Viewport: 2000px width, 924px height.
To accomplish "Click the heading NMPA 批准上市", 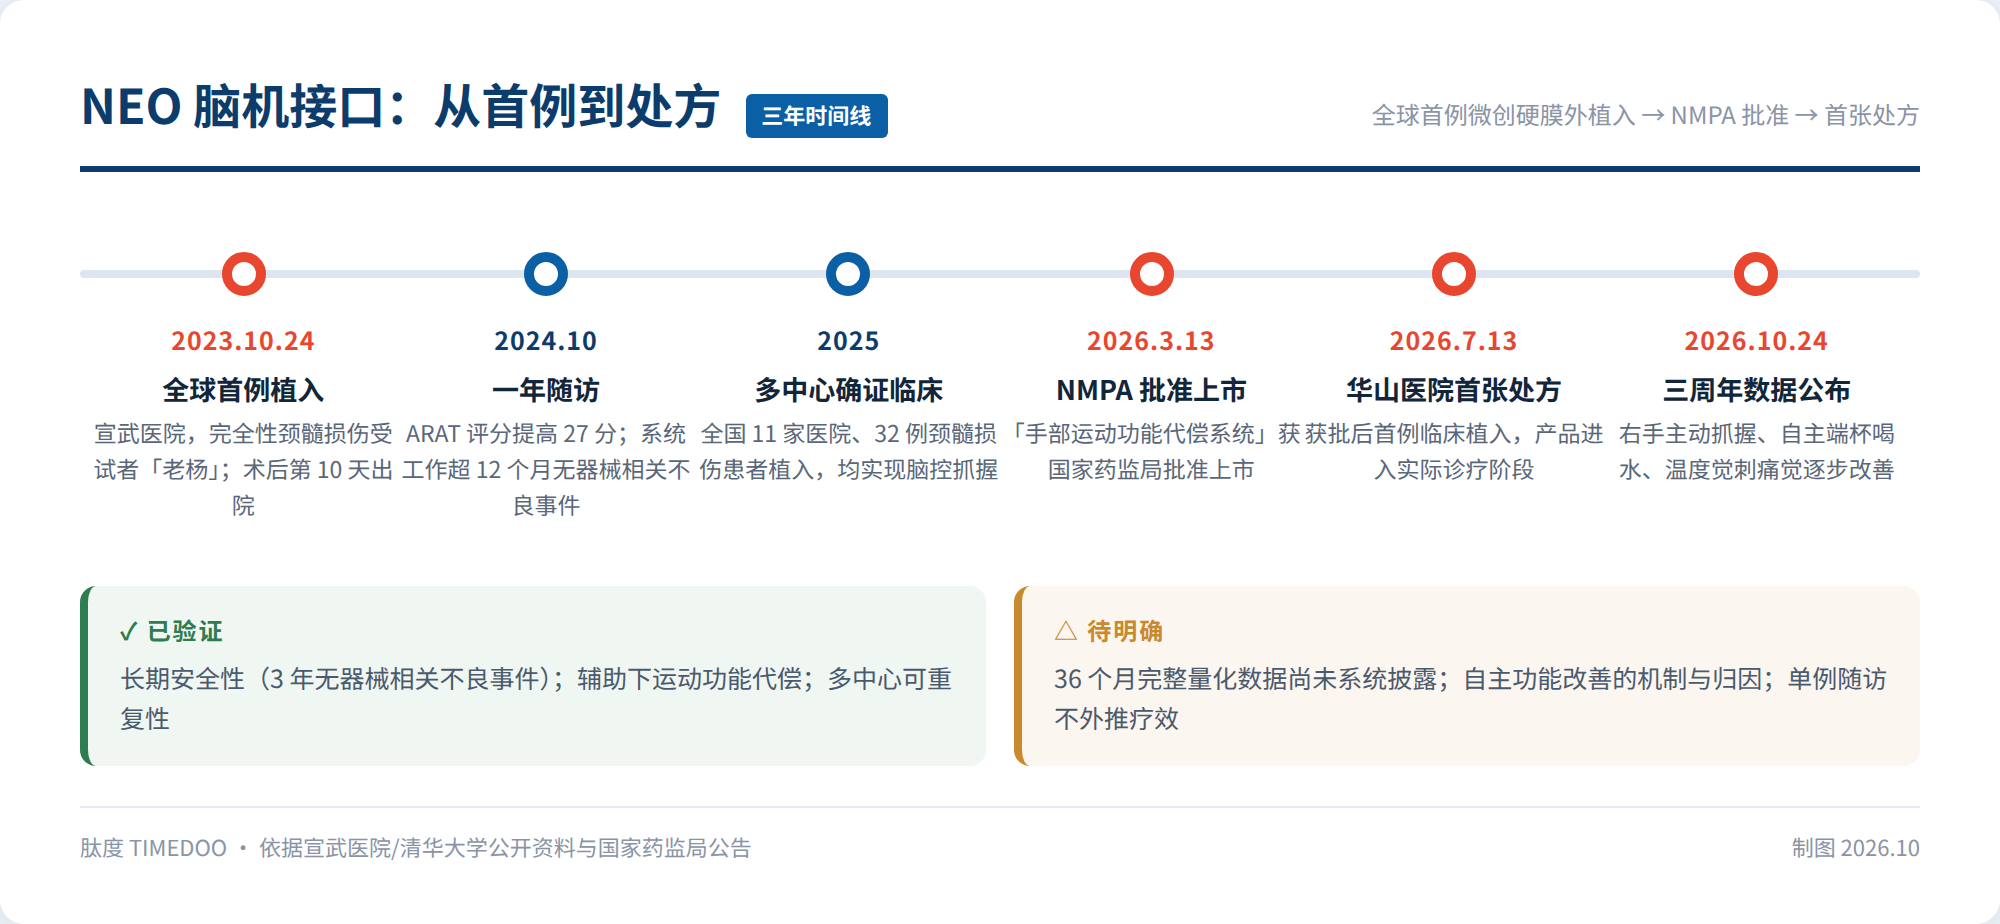I will click(x=1151, y=390).
